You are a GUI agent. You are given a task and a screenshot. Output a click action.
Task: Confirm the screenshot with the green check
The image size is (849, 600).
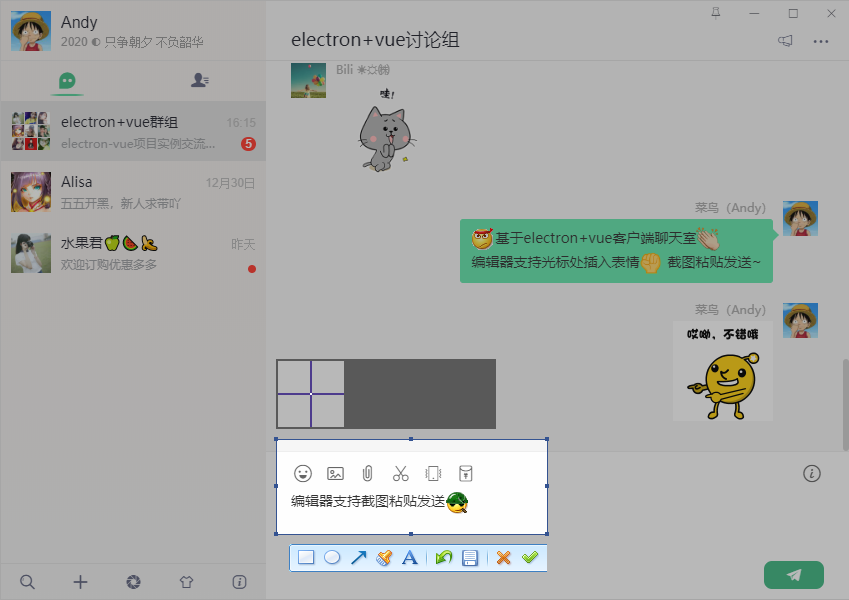530,557
